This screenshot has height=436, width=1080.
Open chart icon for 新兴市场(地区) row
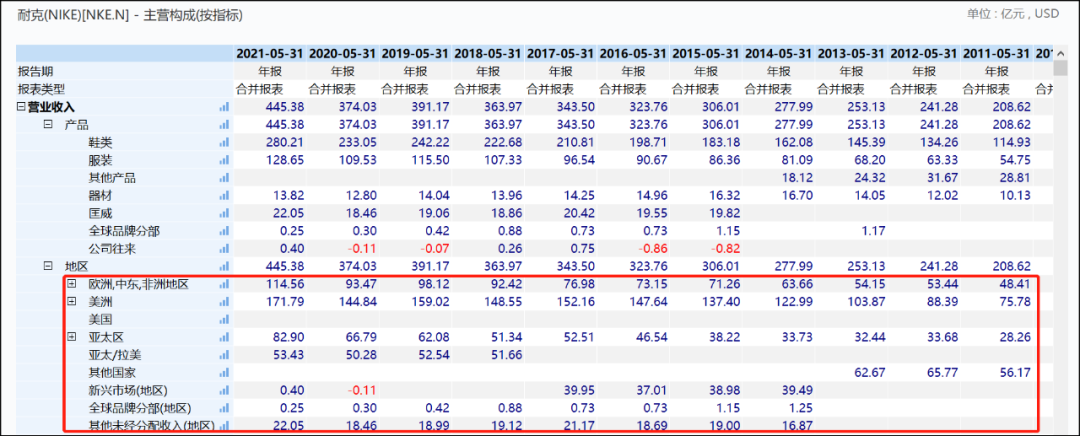click(x=223, y=391)
